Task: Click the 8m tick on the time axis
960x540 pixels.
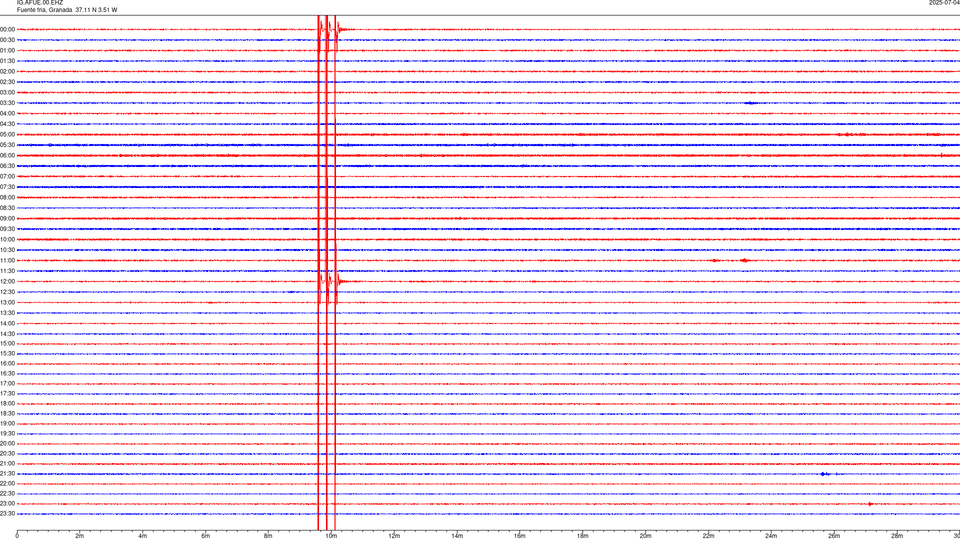Action: click(268, 536)
